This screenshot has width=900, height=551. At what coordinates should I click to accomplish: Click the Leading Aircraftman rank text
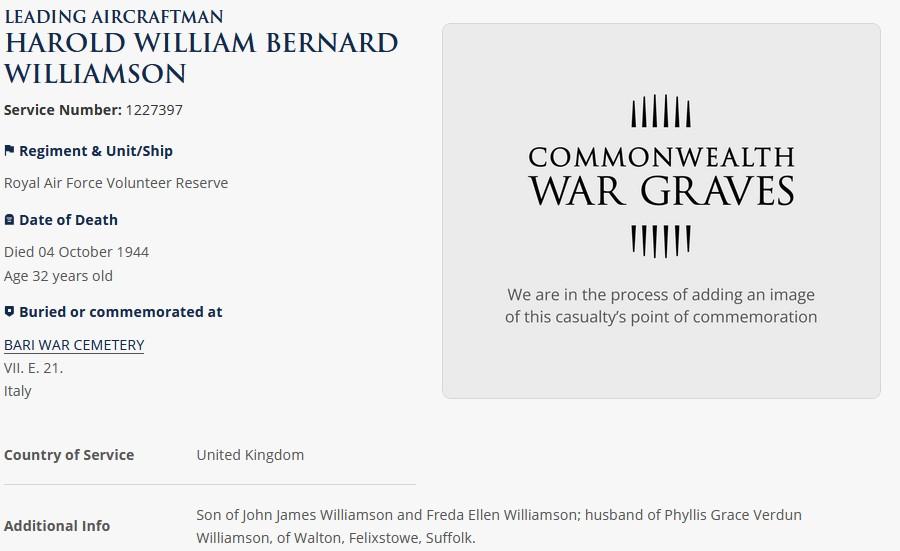point(114,17)
